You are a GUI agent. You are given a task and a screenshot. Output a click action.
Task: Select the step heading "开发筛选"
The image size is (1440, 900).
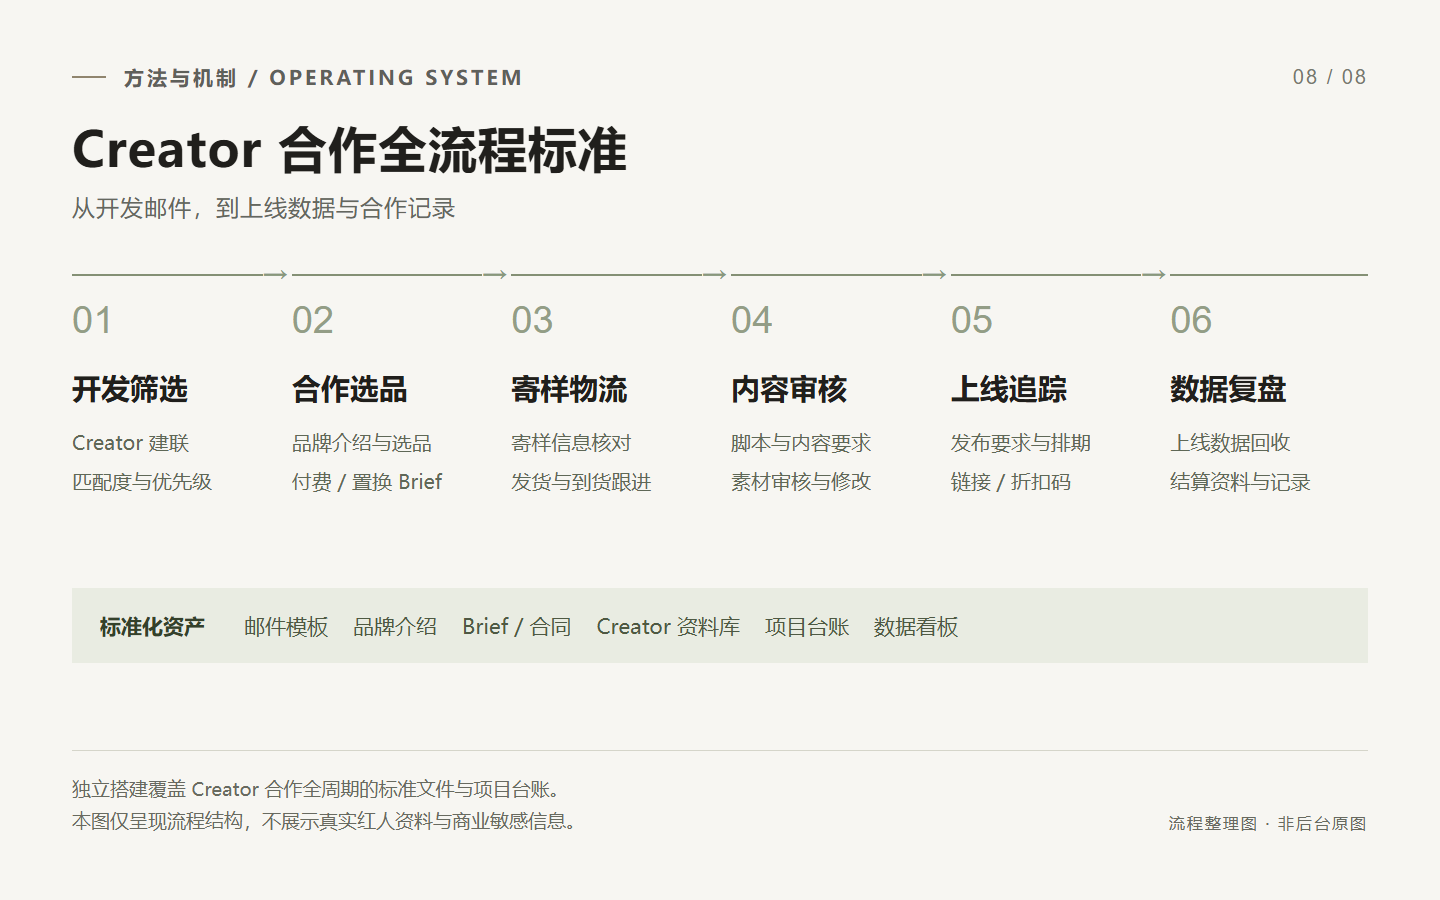(x=130, y=389)
